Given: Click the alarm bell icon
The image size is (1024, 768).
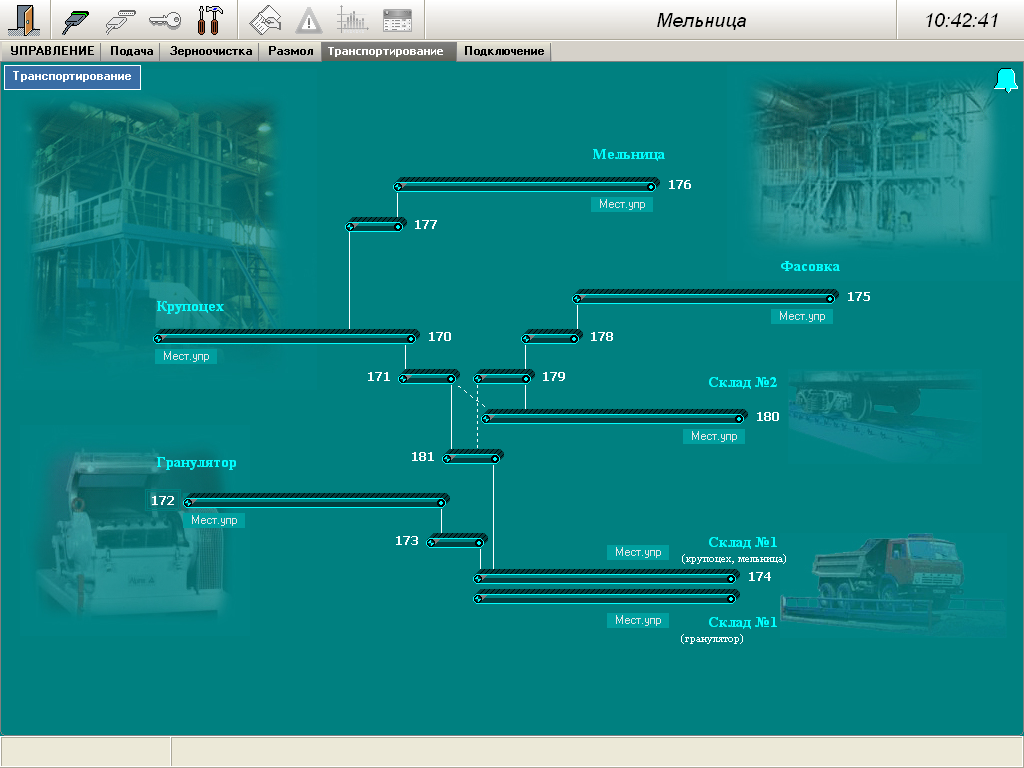Looking at the screenshot, I should [x=1005, y=81].
